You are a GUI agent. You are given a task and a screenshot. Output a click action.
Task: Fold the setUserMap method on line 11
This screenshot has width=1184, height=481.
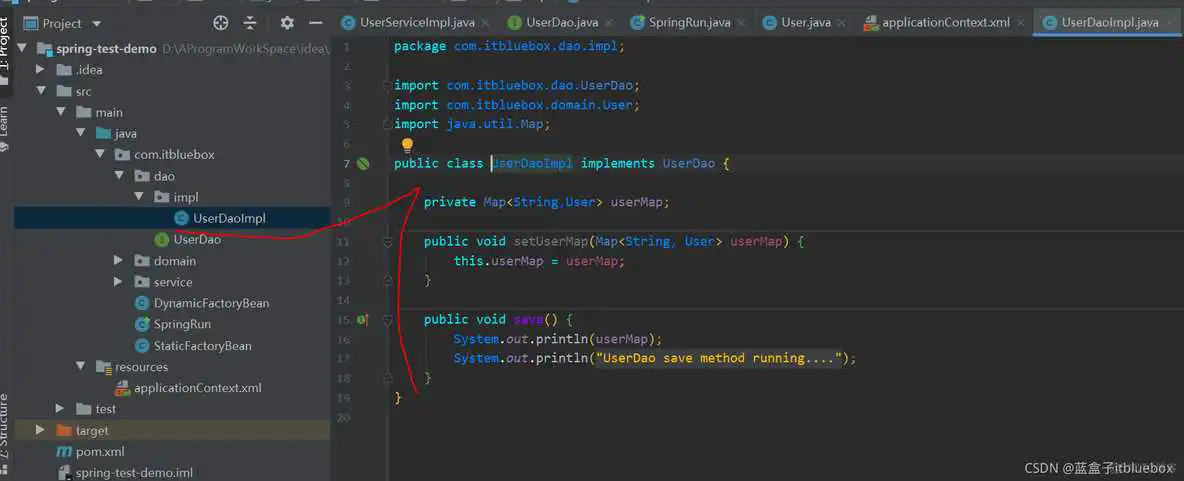pyautogui.click(x=388, y=242)
